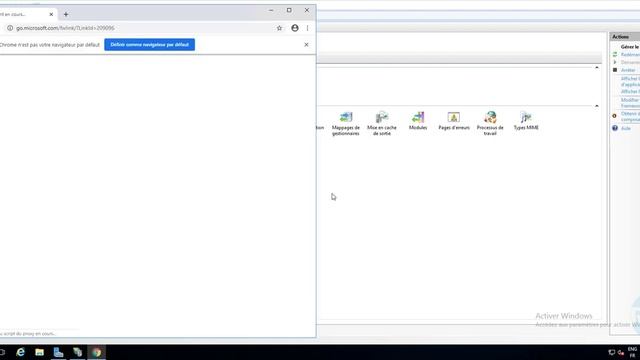
Task: Click the orange info icon in Actions
Action: click(x=614, y=116)
